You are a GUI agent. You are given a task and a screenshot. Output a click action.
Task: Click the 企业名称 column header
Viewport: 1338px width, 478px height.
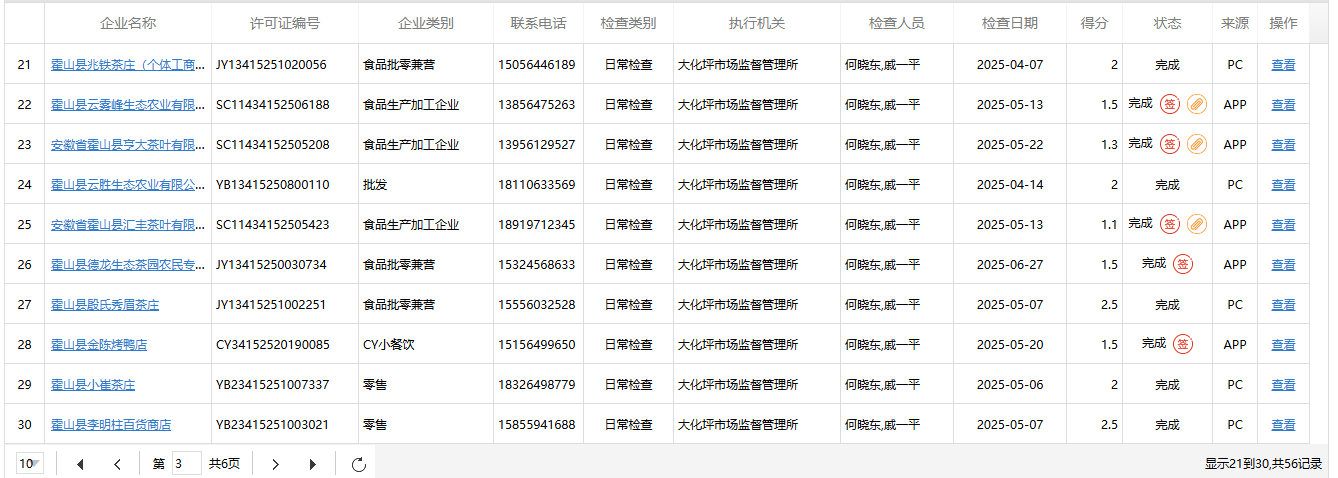128,23
